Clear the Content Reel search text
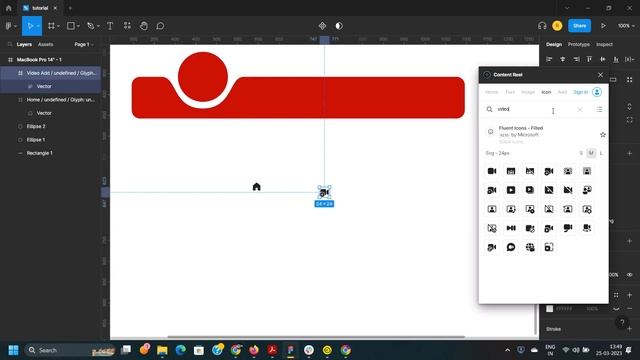This screenshot has width=640, height=360. pos(580,110)
